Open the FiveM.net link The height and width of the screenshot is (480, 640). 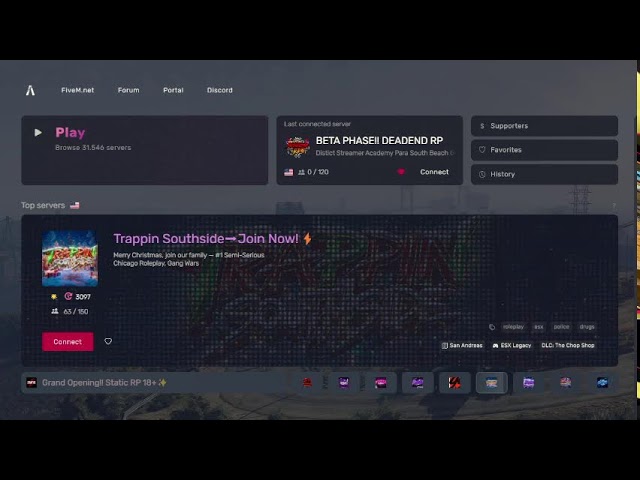(x=78, y=90)
